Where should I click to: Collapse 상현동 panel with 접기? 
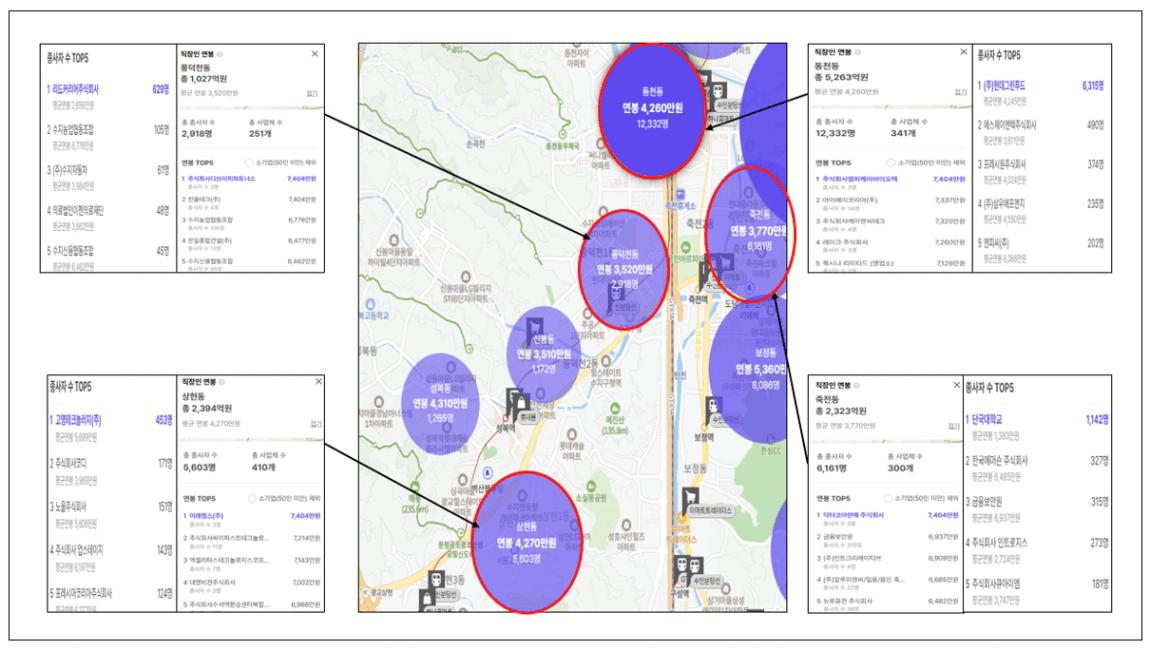pos(315,424)
